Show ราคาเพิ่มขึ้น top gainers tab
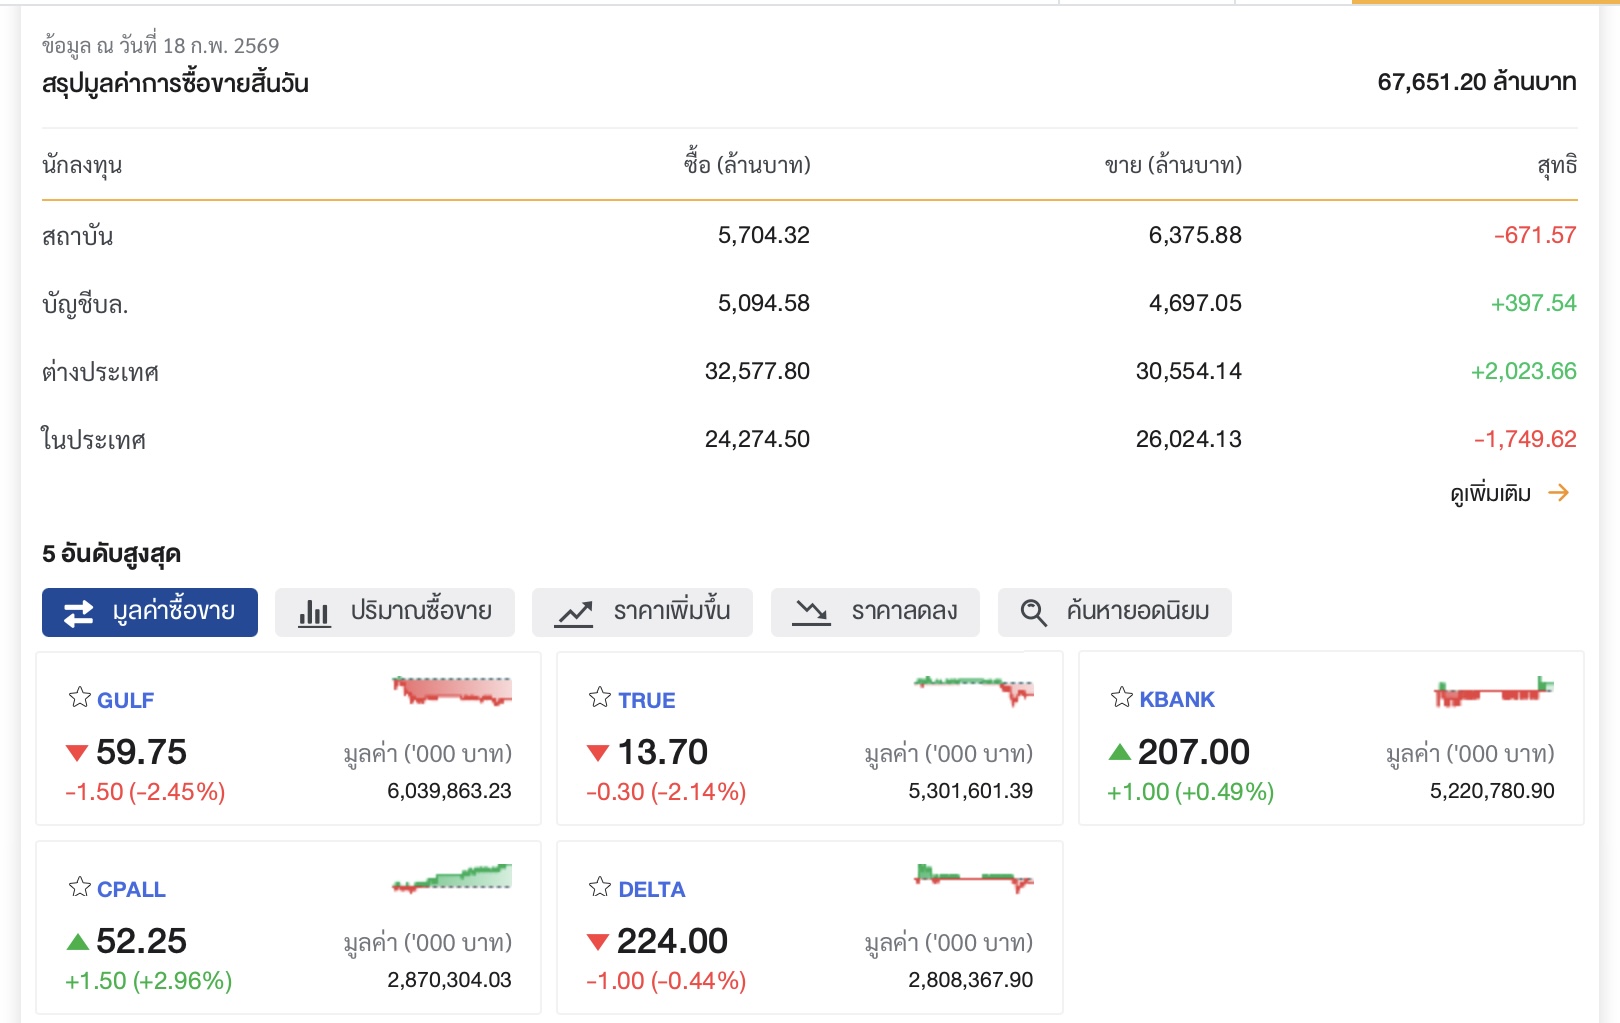The height and width of the screenshot is (1023, 1620). [x=642, y=612]
